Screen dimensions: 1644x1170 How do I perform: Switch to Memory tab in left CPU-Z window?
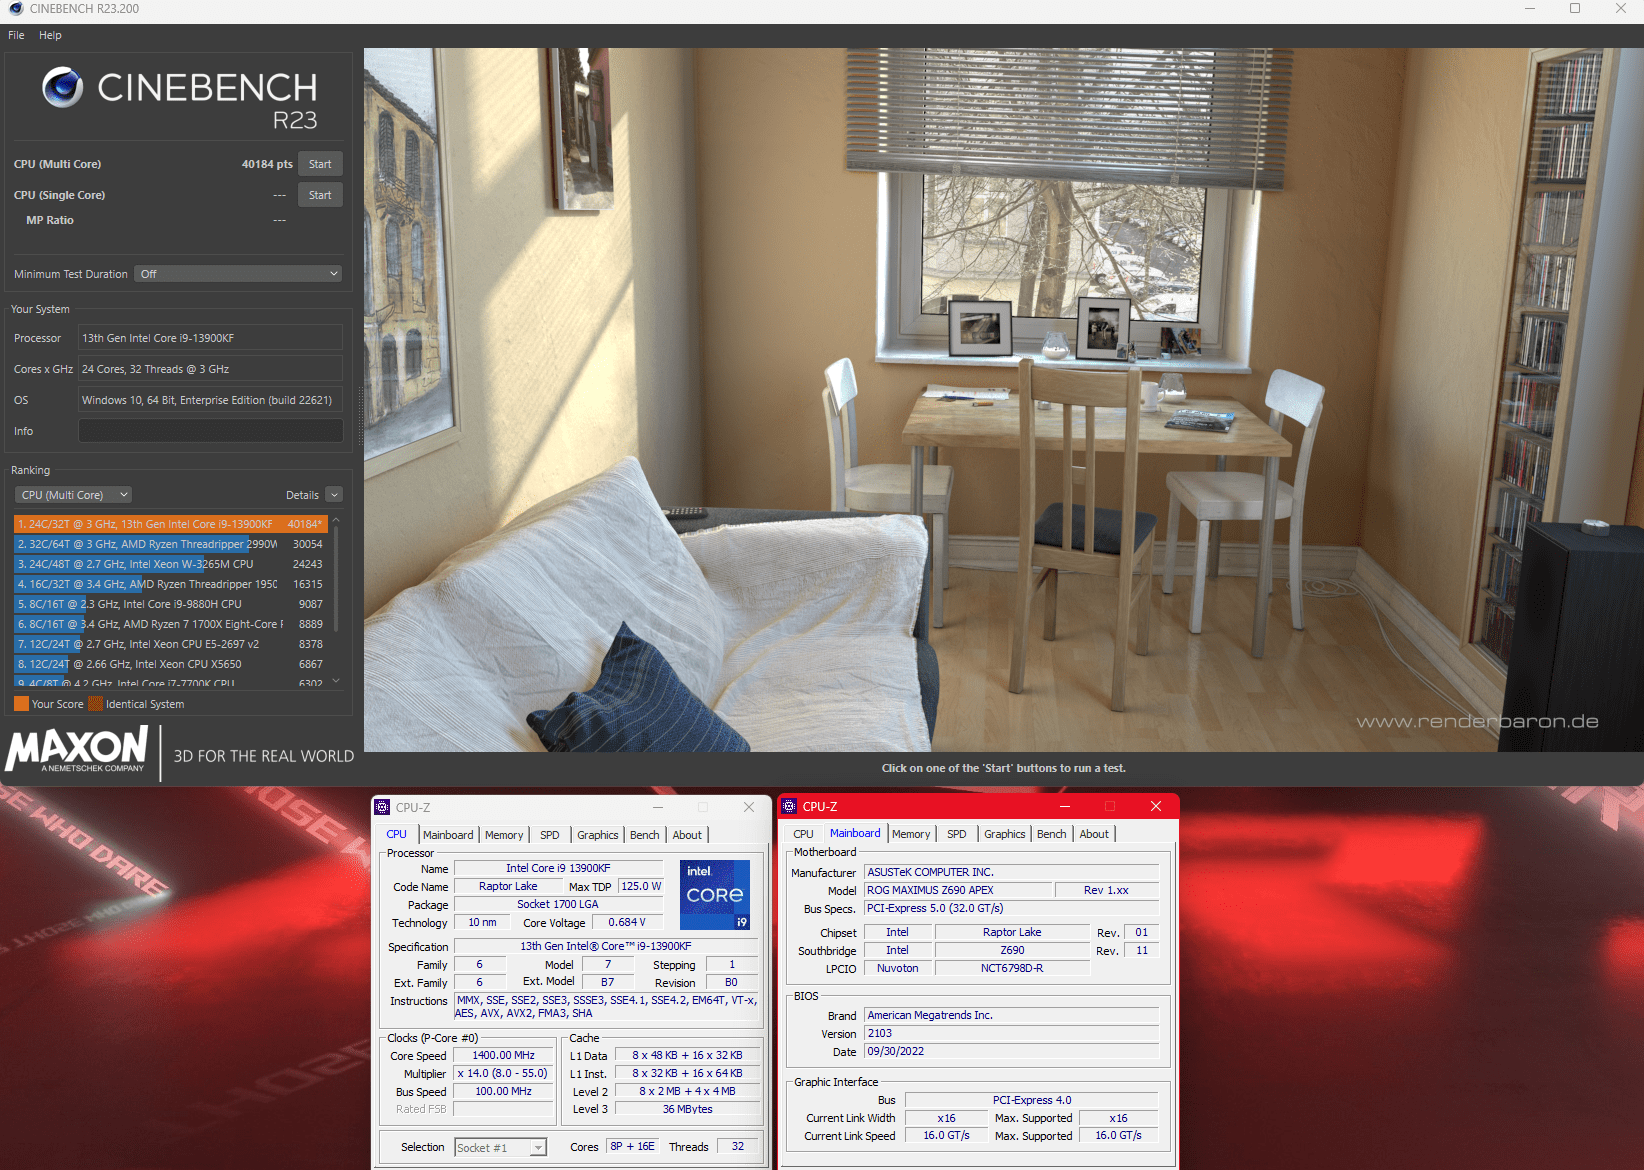[x=504, y=835]
